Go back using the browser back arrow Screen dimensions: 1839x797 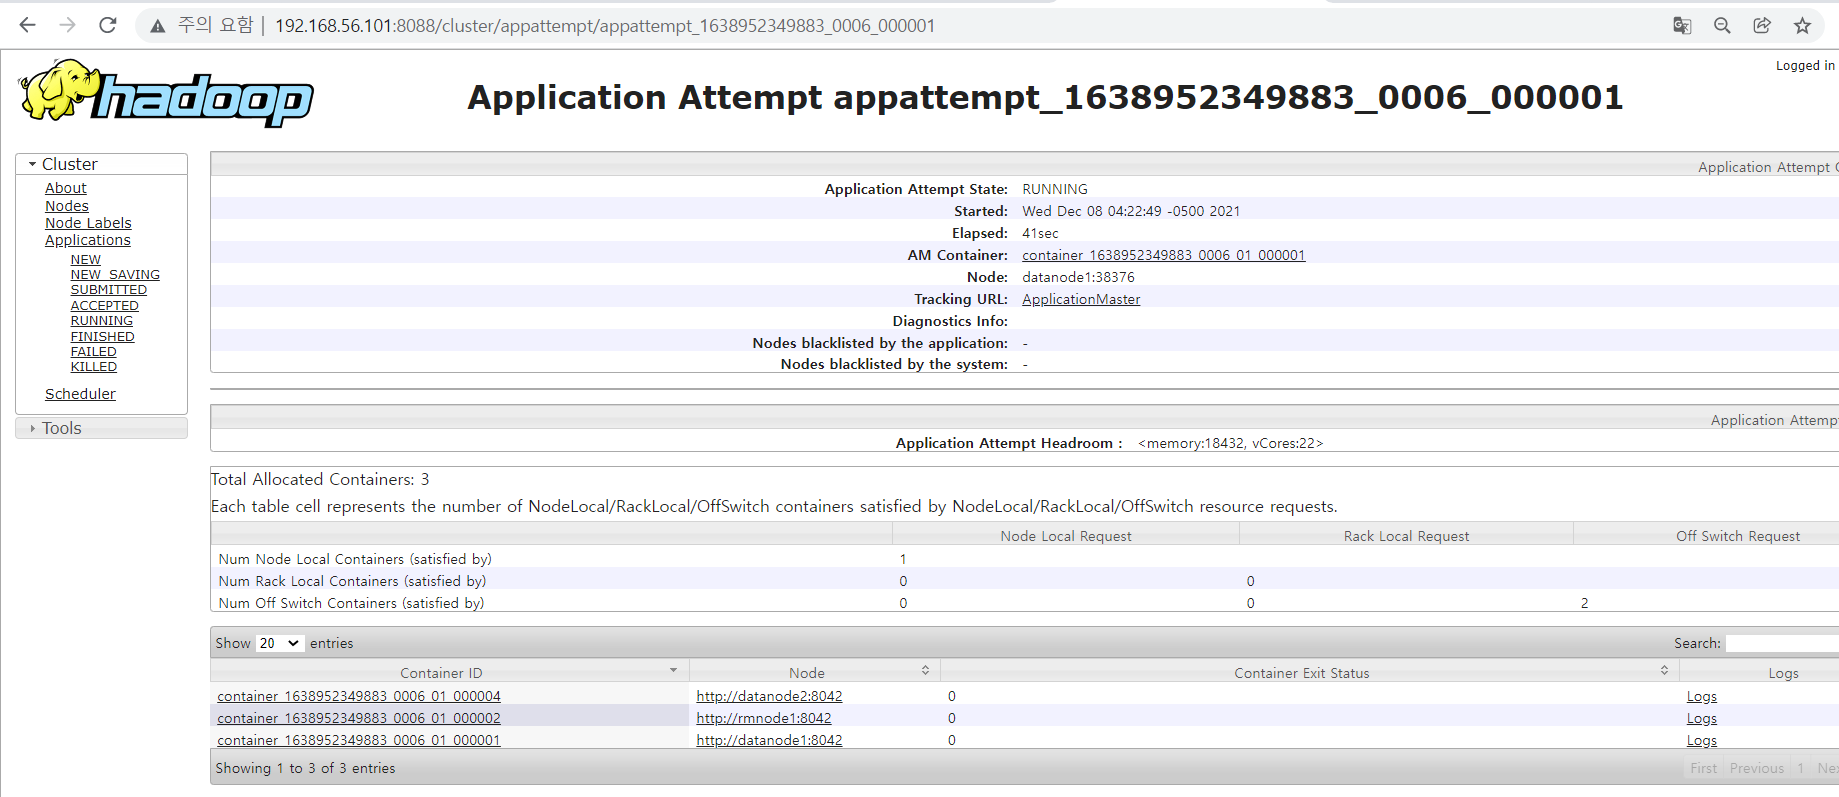(27, 25)
